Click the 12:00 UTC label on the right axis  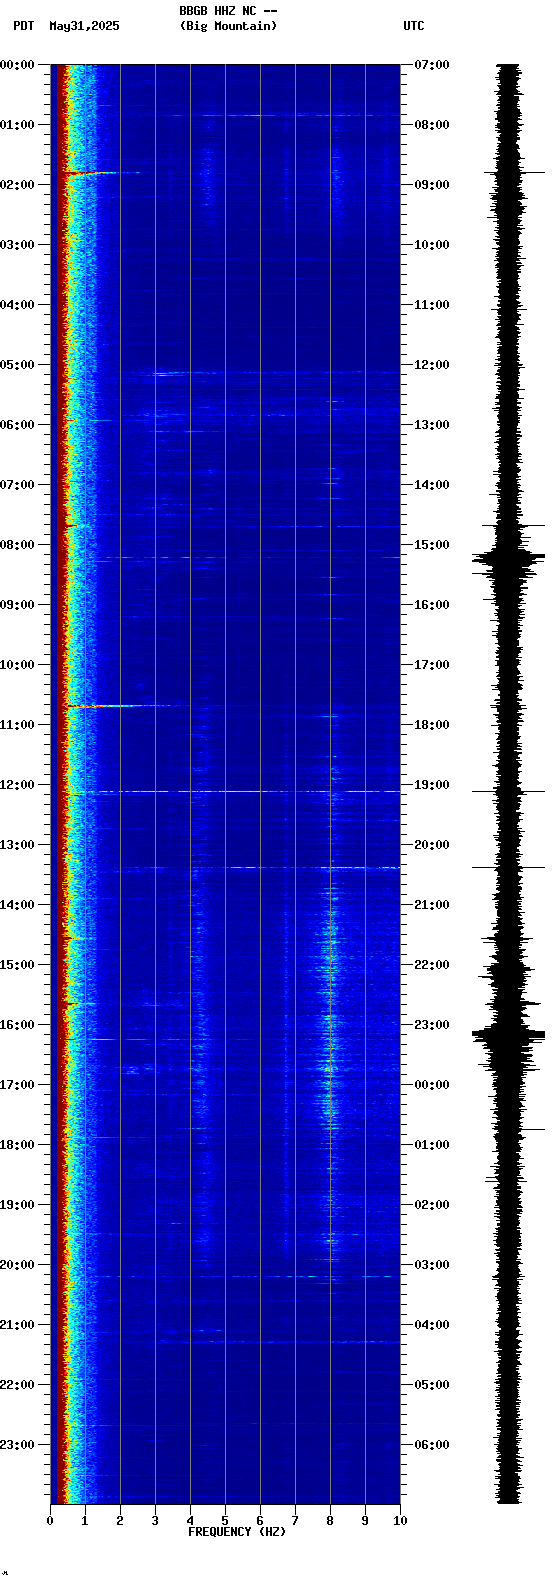pyautogui.click(x=432, y=365)
